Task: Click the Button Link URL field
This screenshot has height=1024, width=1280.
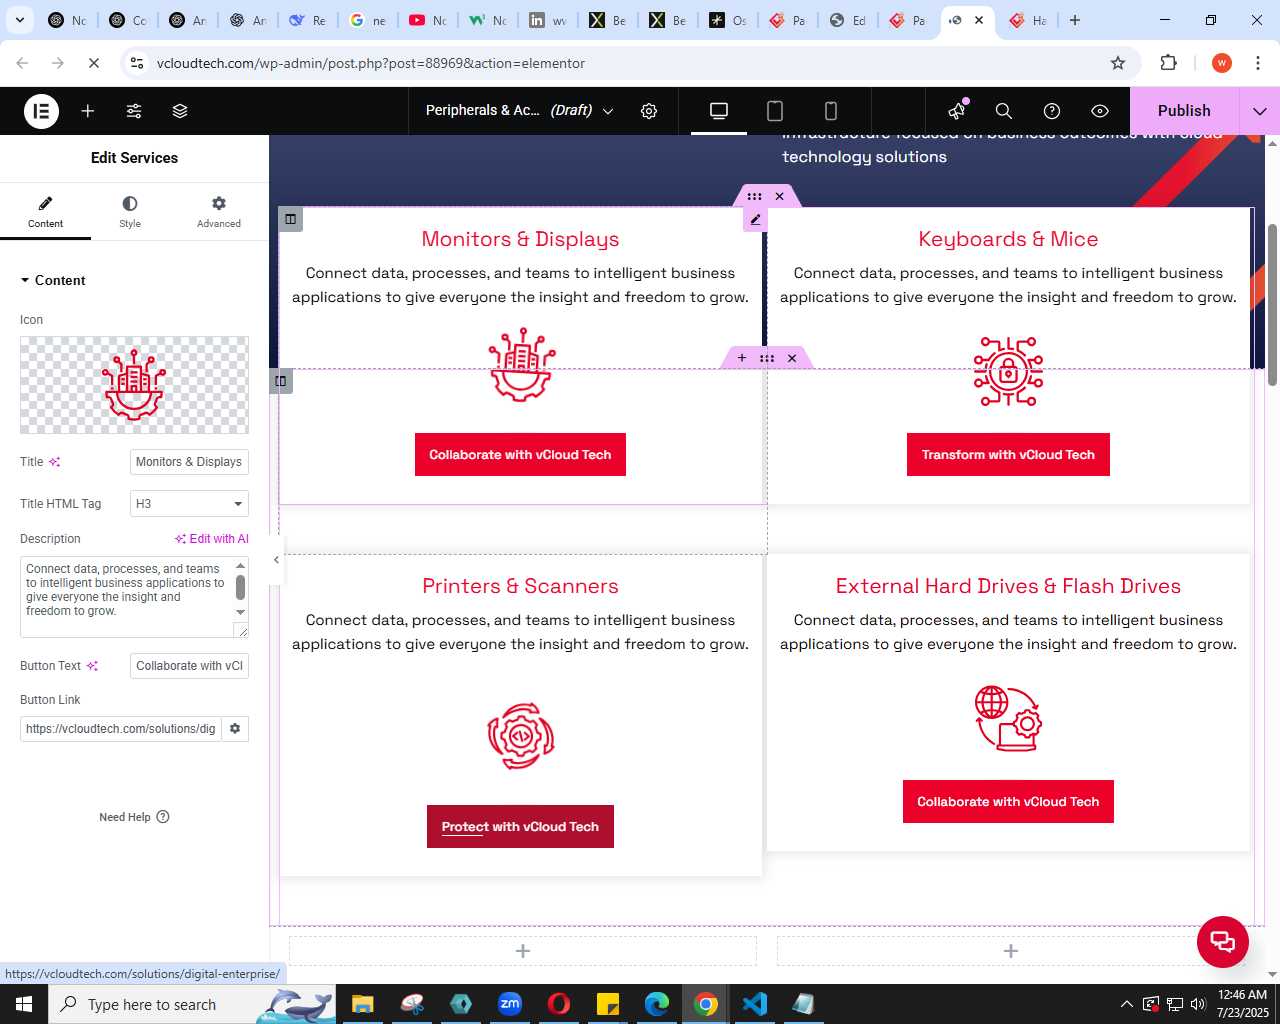Action: [x=121, y=729]
